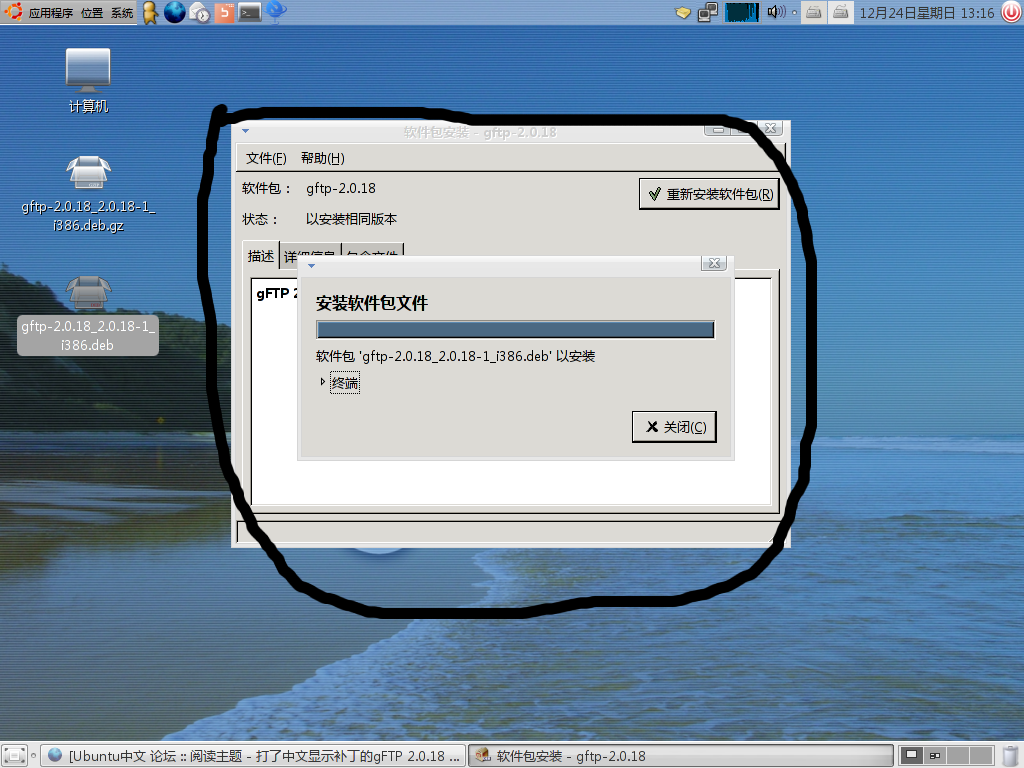Switch to the Ubuntu中文 论坛 taskbar window
This screenshot has height=768, width=1024.
click(x=253, y=756)
